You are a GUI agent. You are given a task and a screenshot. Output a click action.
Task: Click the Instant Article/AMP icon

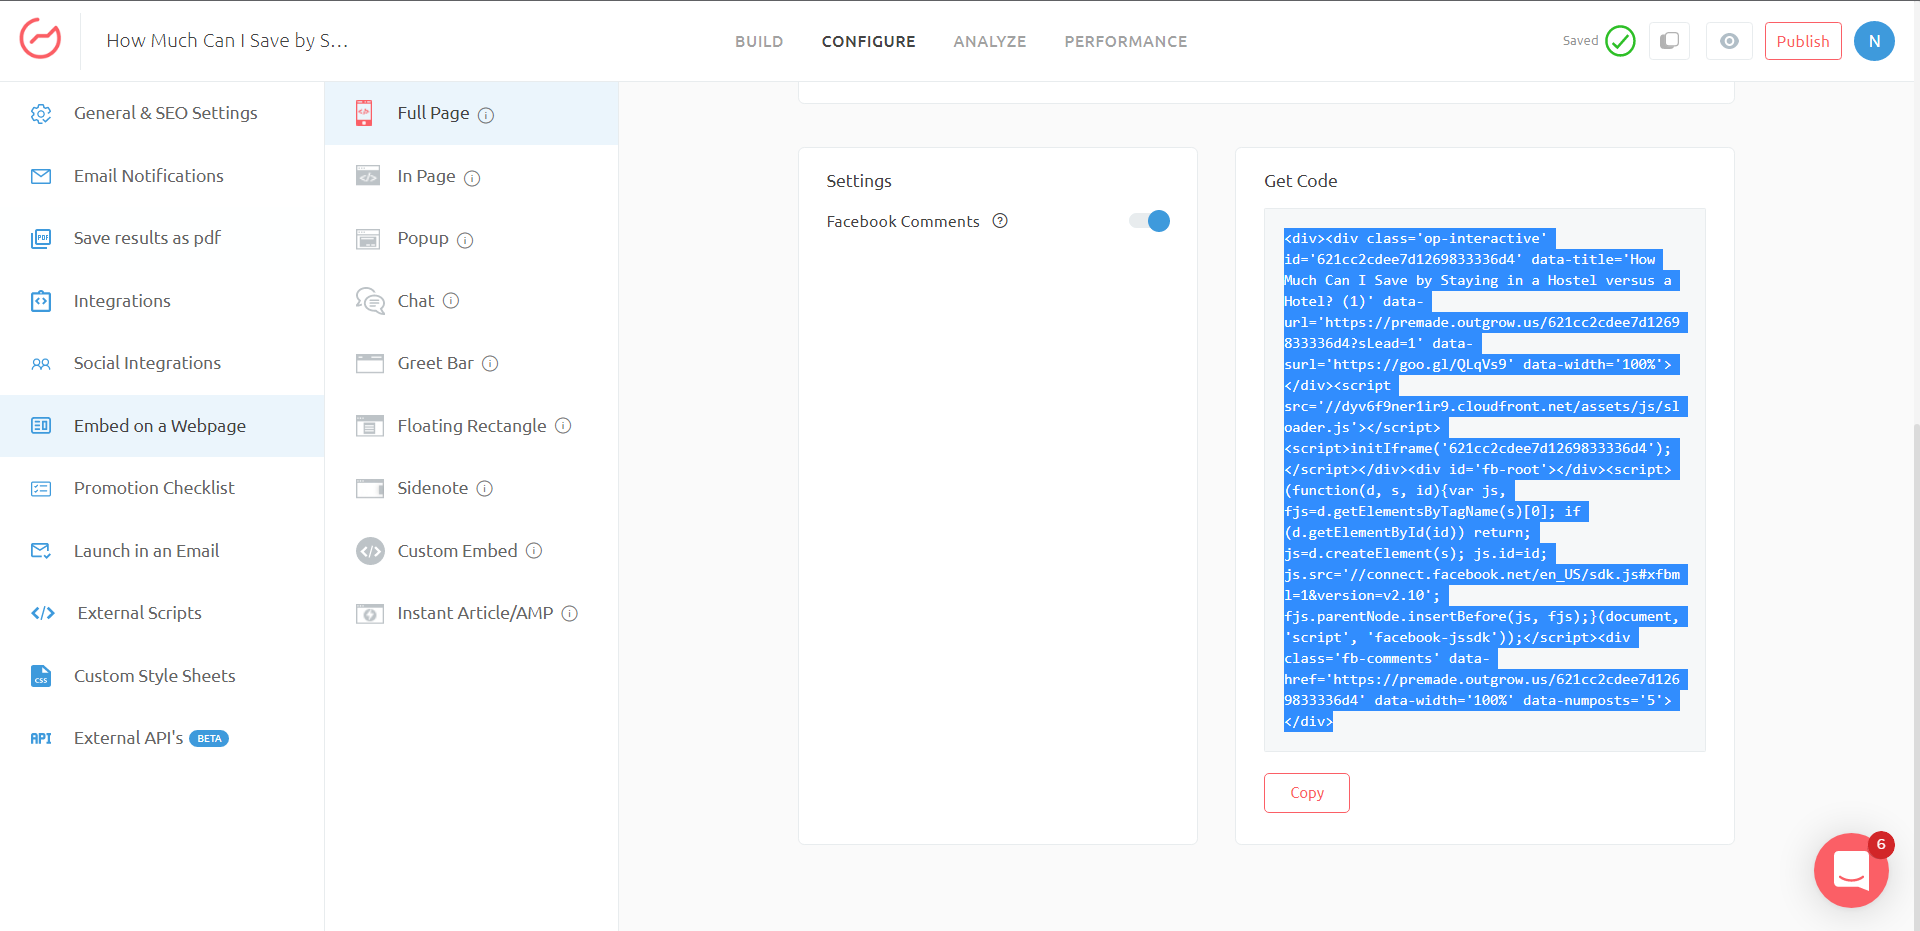pos(370,614)
